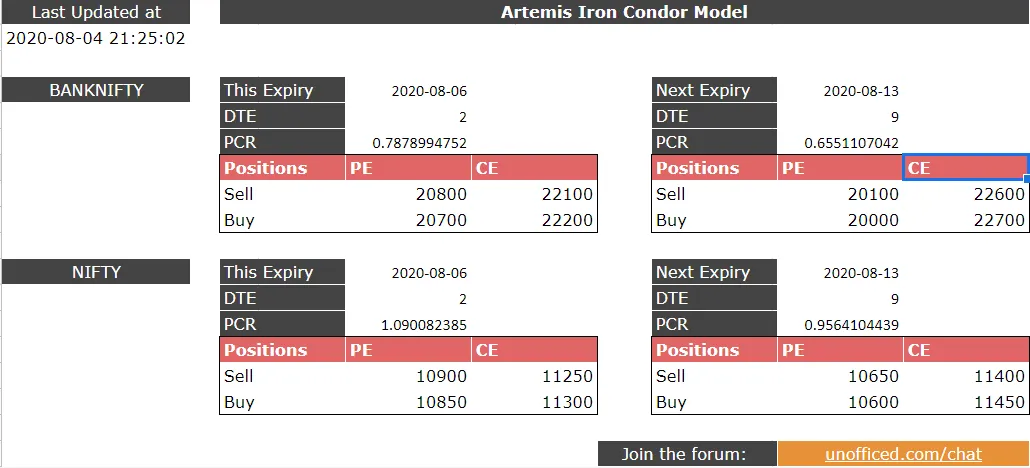Select the NIFTY buy CE strike 11300
The height and width of the screenshot is (468, 1030).
coord(566,402)
